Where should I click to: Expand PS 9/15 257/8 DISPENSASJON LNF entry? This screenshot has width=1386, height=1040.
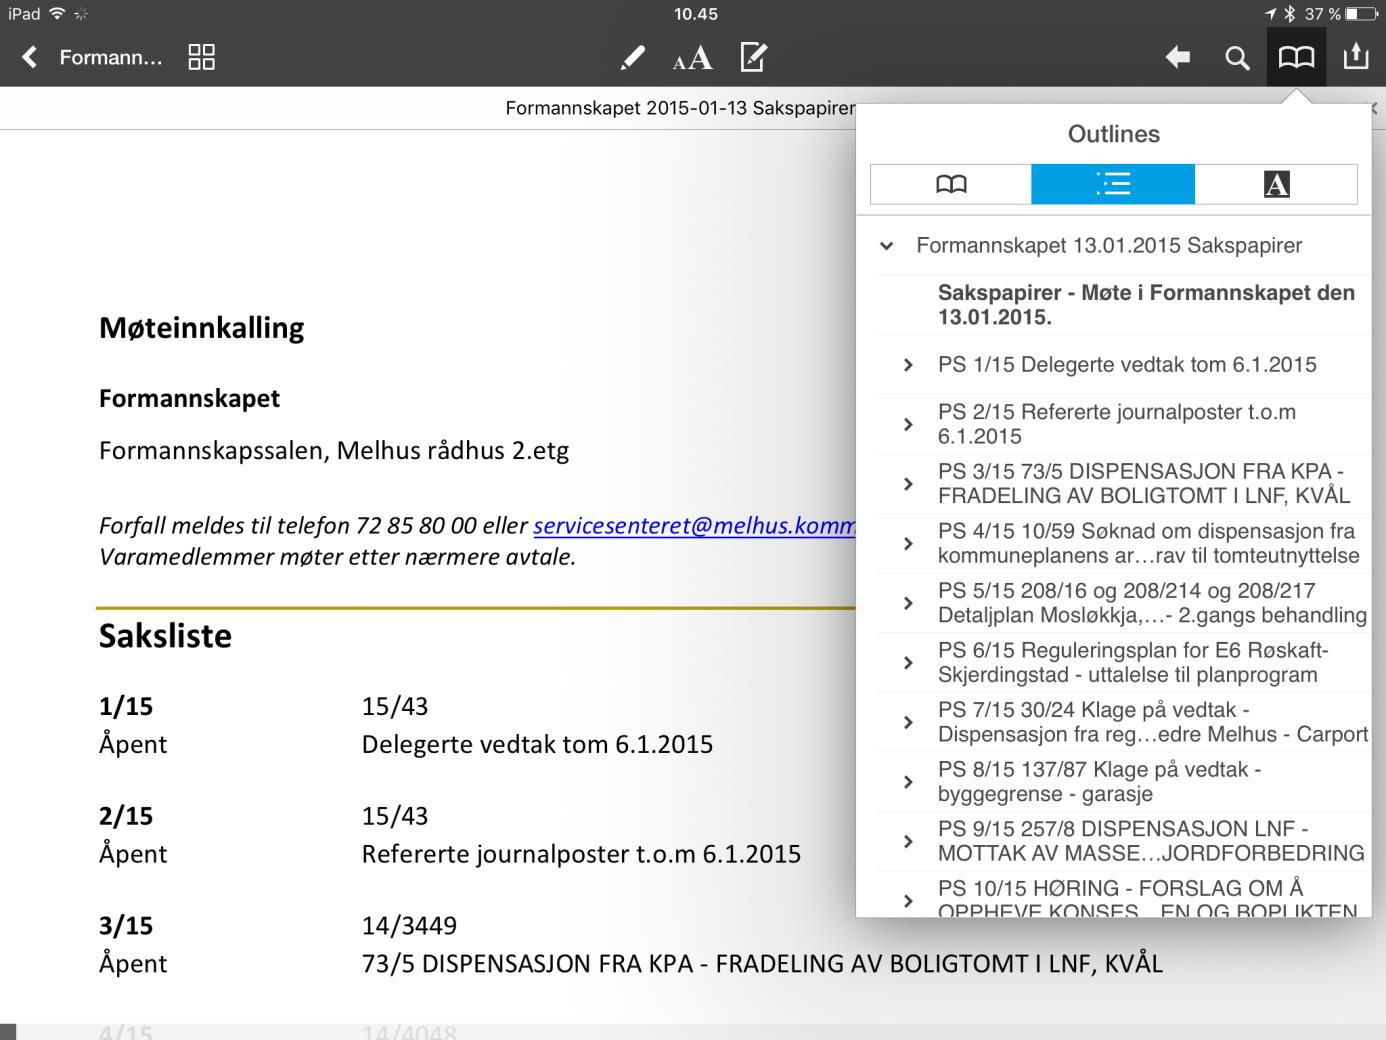[908, 841]
